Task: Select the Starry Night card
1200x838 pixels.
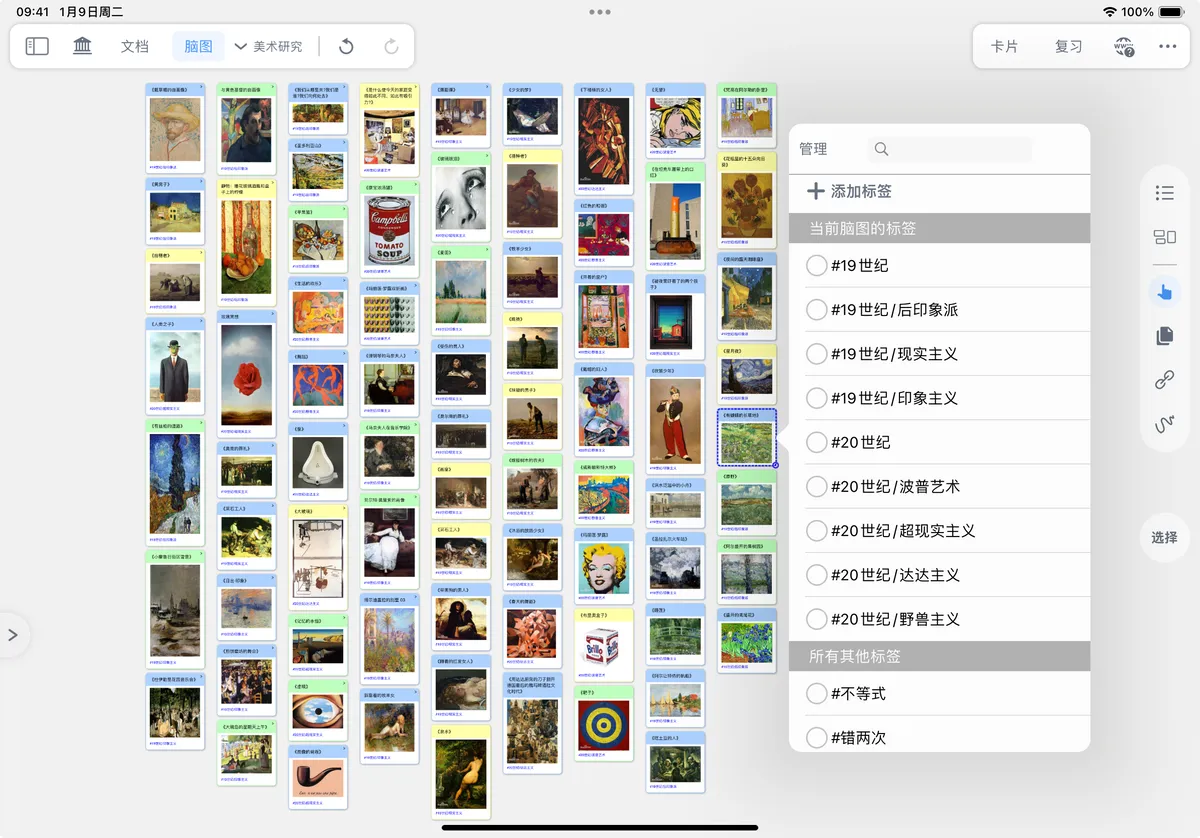Action: (747, 373)
